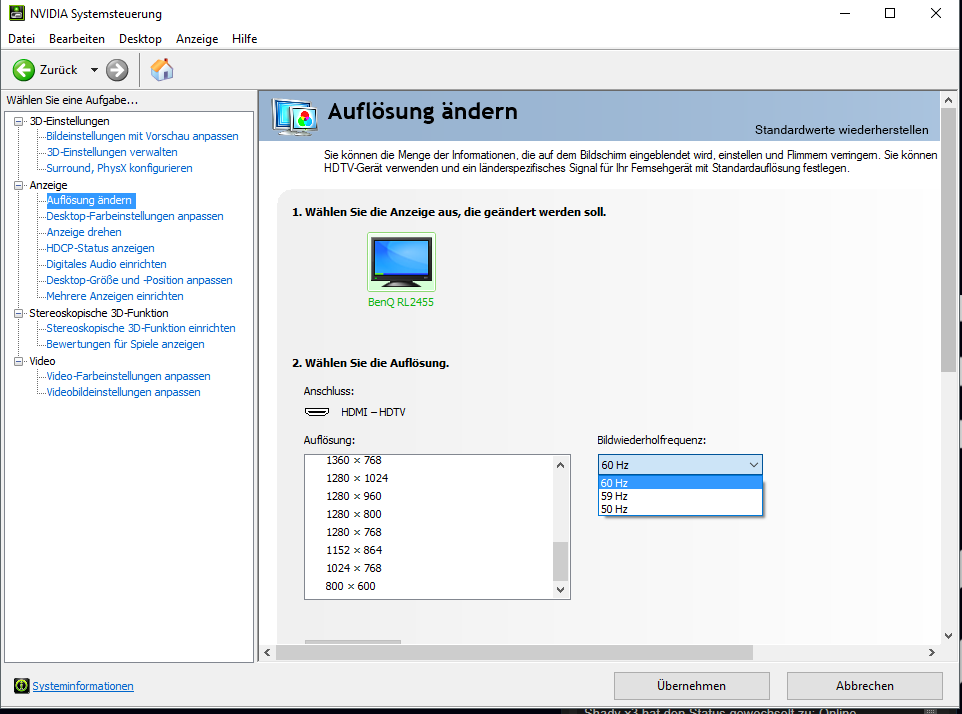The image size is (962, 714).
Task: Click Standardwerte wiederherstellen link
Action: coord(842,130)
